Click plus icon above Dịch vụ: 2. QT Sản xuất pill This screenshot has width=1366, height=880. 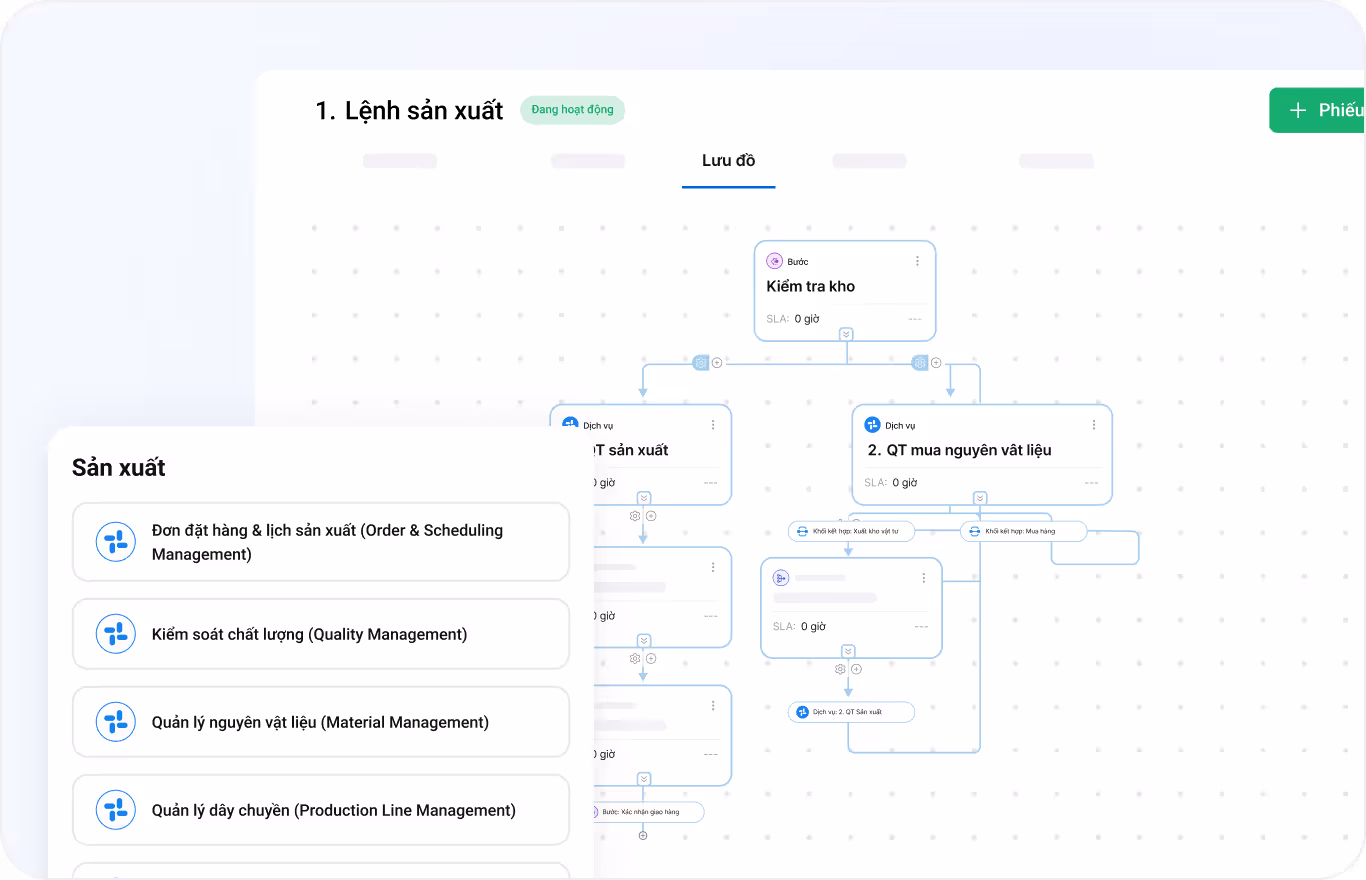pos(856,669)
